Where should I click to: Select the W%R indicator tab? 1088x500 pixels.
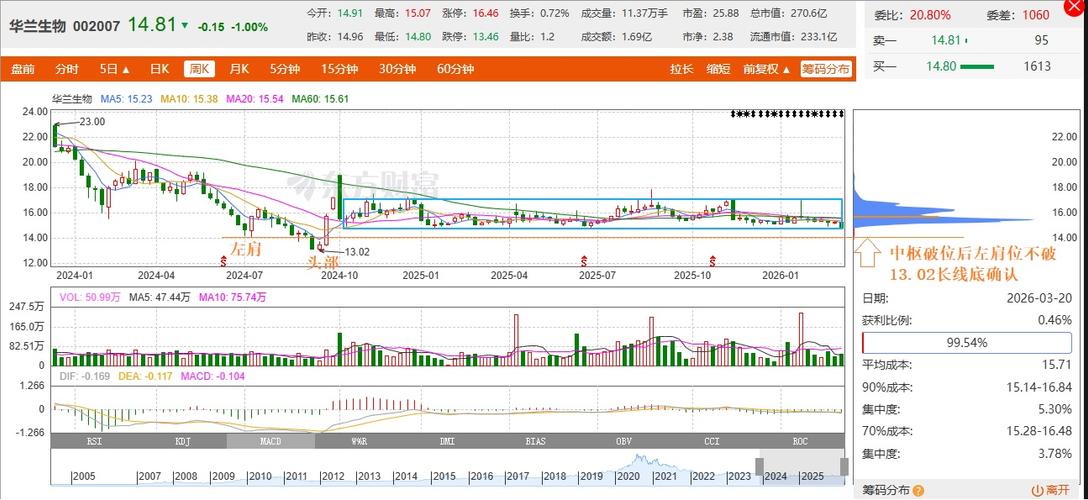(x=359, y=441)
